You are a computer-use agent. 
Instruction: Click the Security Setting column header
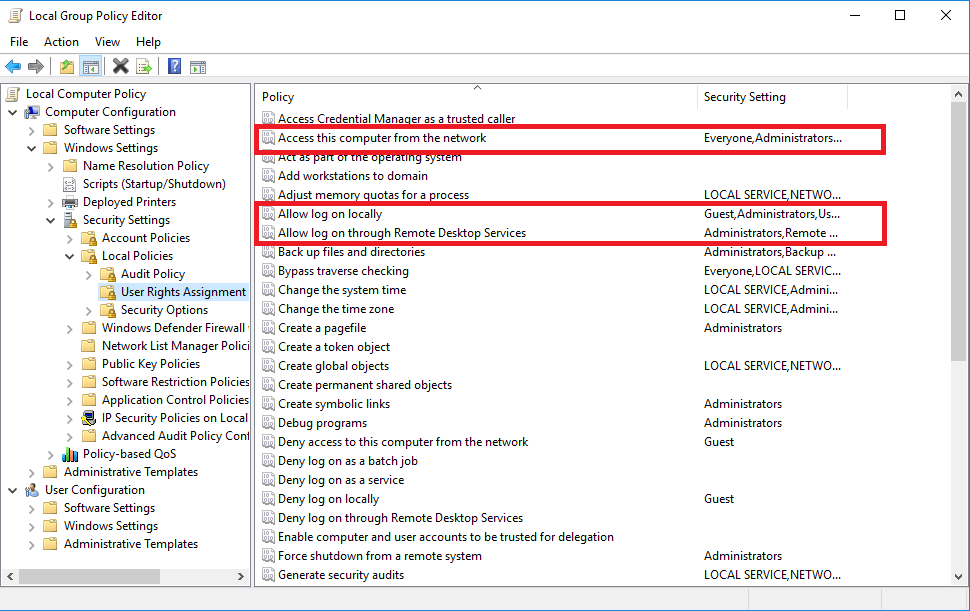pos(771,97)
